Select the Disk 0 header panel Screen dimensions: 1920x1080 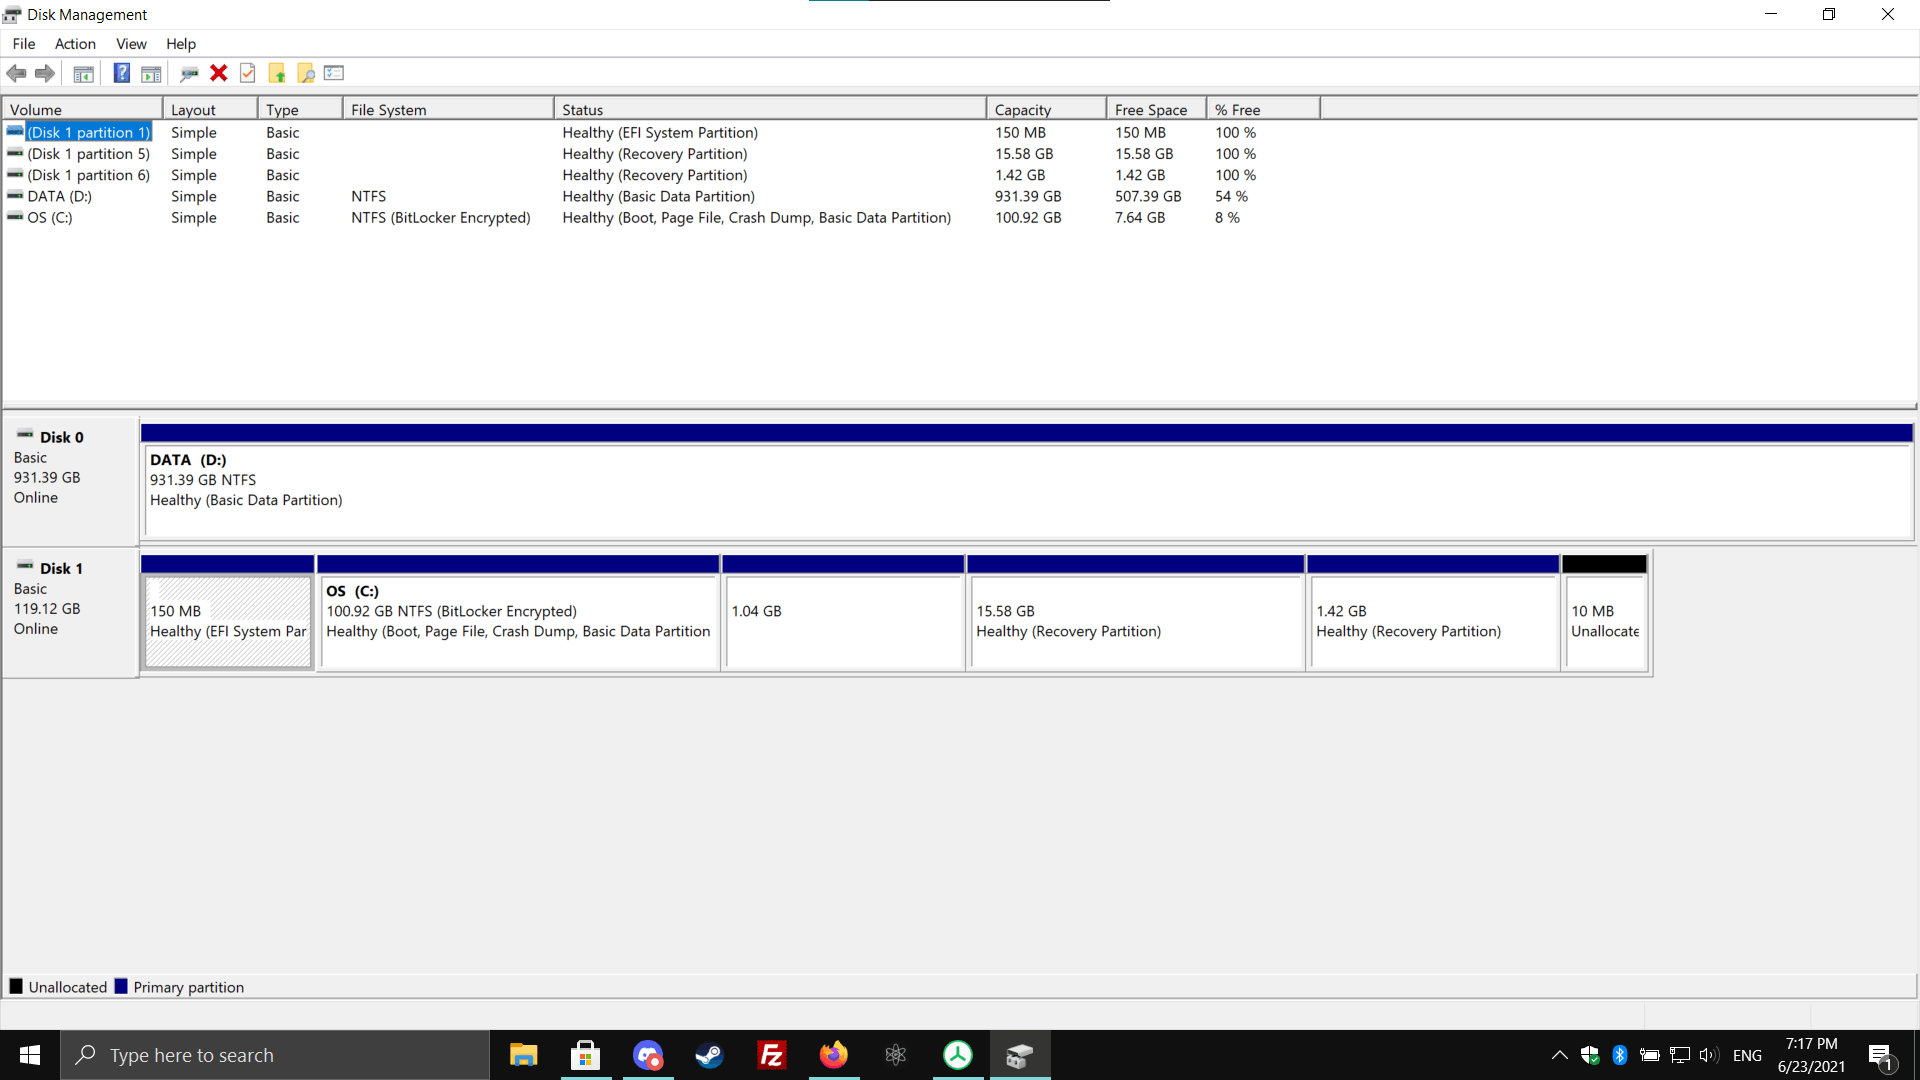pos(70,480)
